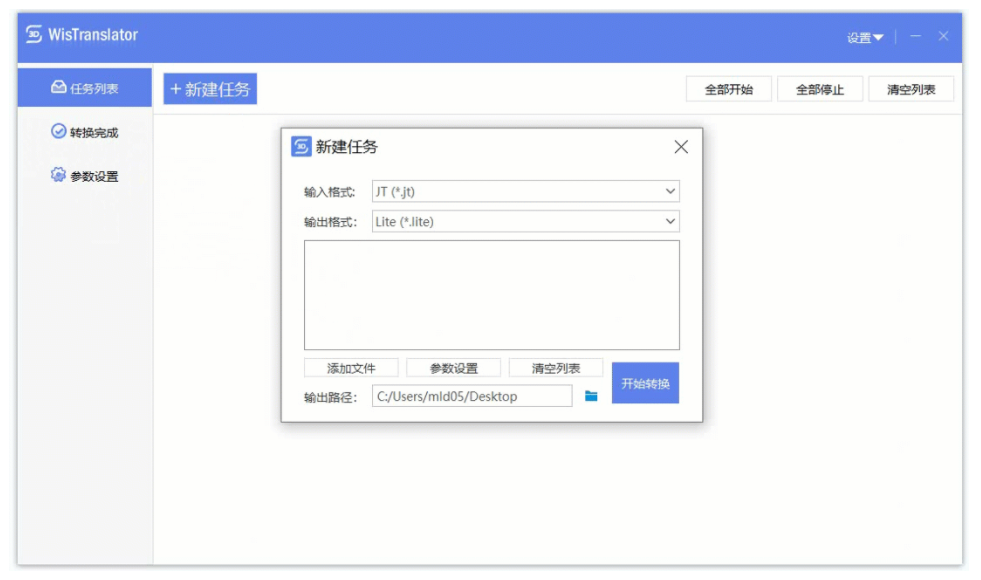Click the 输出格式 label text

pyautogui.click(x=330, y=222)
